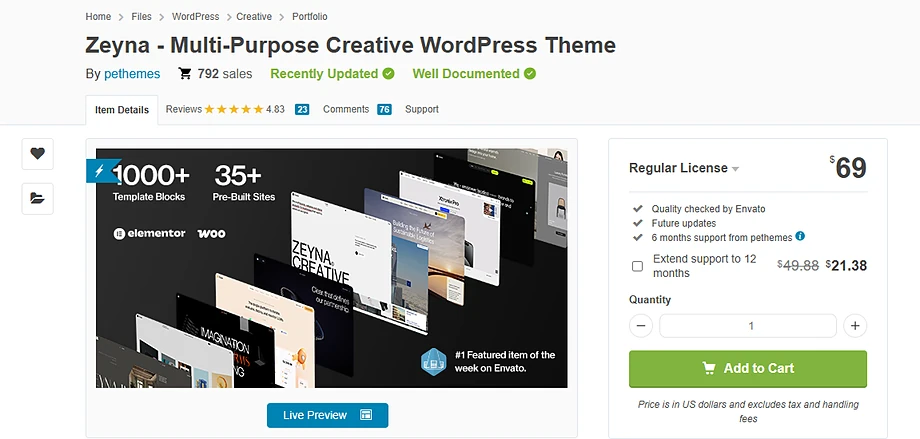Viewport: 920px width, 439px height.
Task: Go to Creative breadcrumb
Action: point(254,16)
